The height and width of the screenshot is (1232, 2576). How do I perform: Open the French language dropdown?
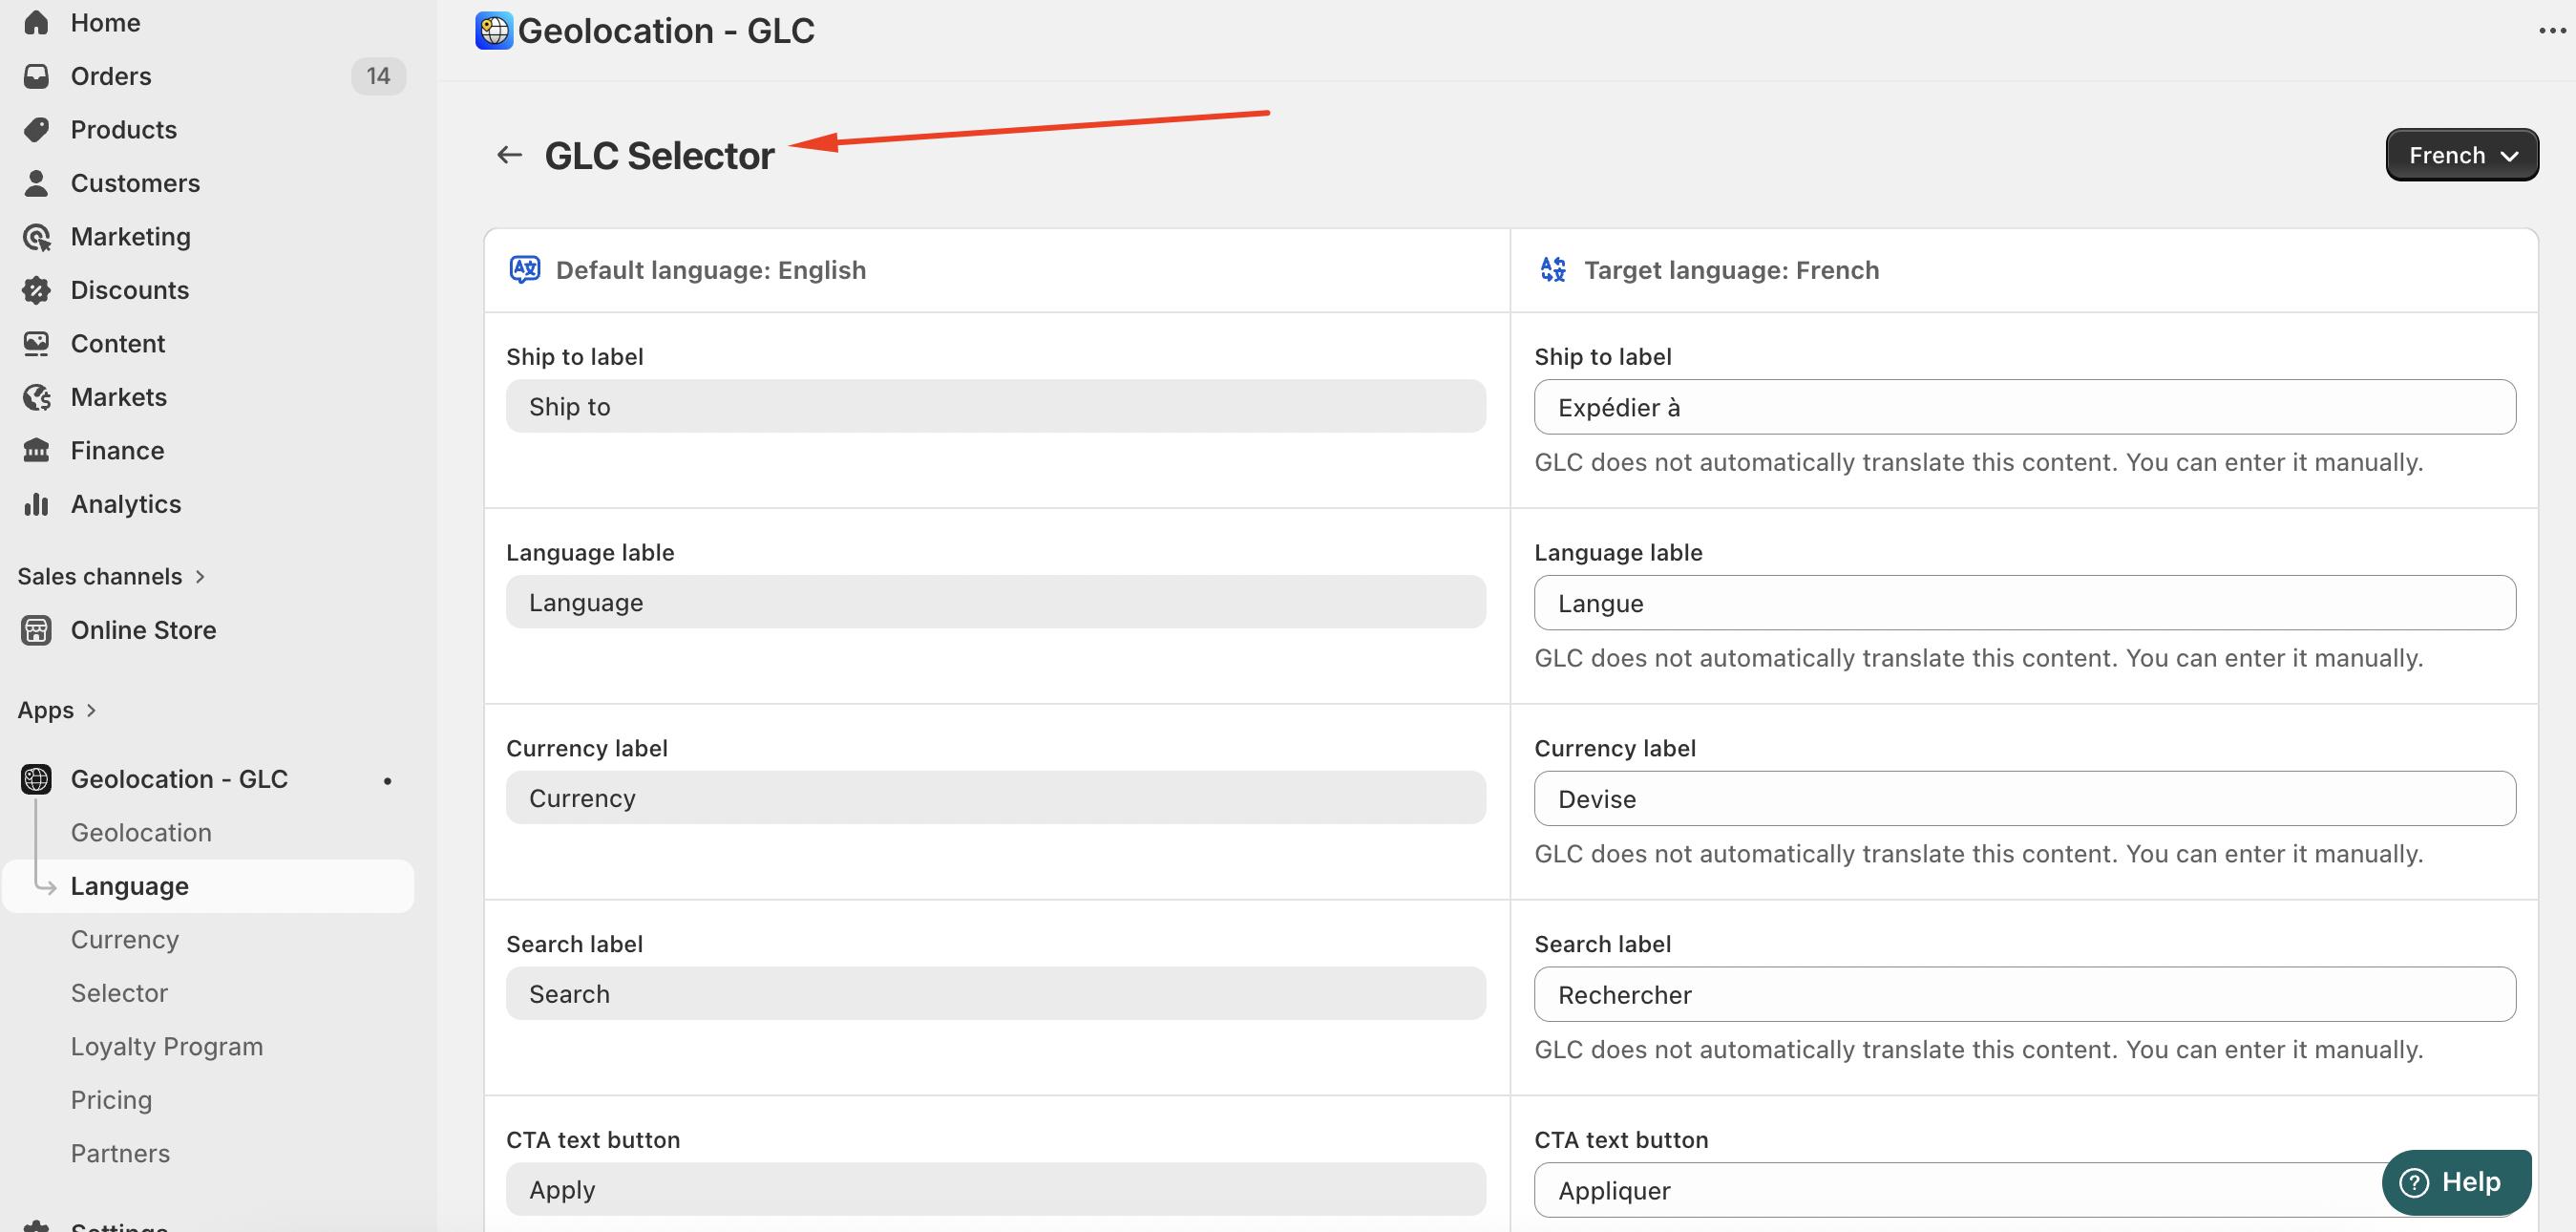(x=2461, y=155)
